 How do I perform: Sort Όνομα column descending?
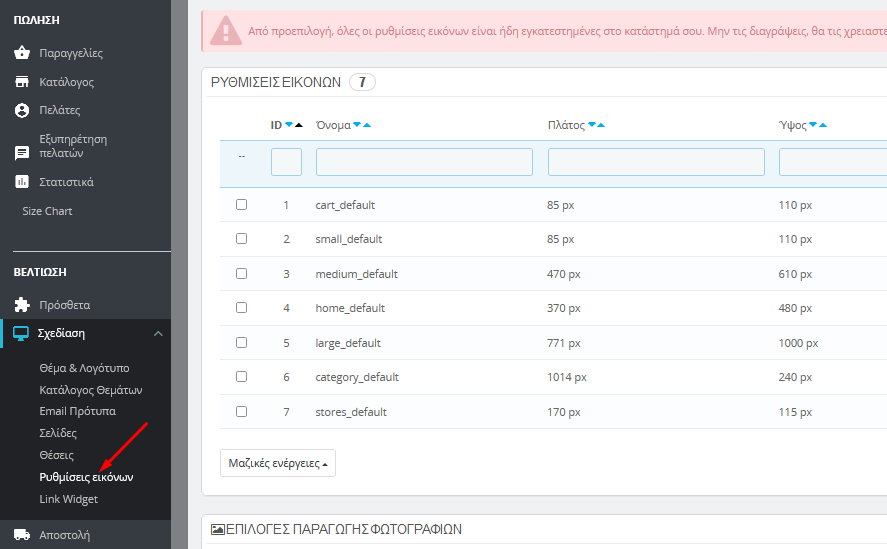point(357,125)
